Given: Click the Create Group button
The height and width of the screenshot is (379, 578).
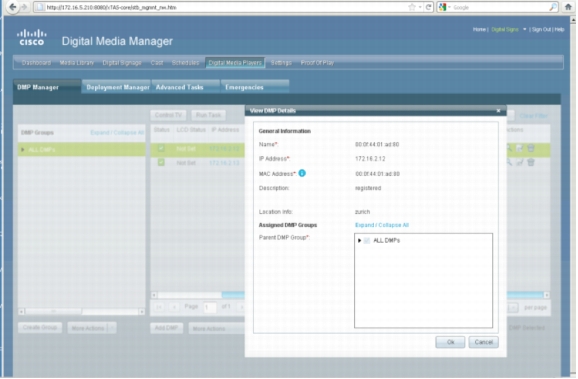Looking at the screenshot, I should (40, 328).
